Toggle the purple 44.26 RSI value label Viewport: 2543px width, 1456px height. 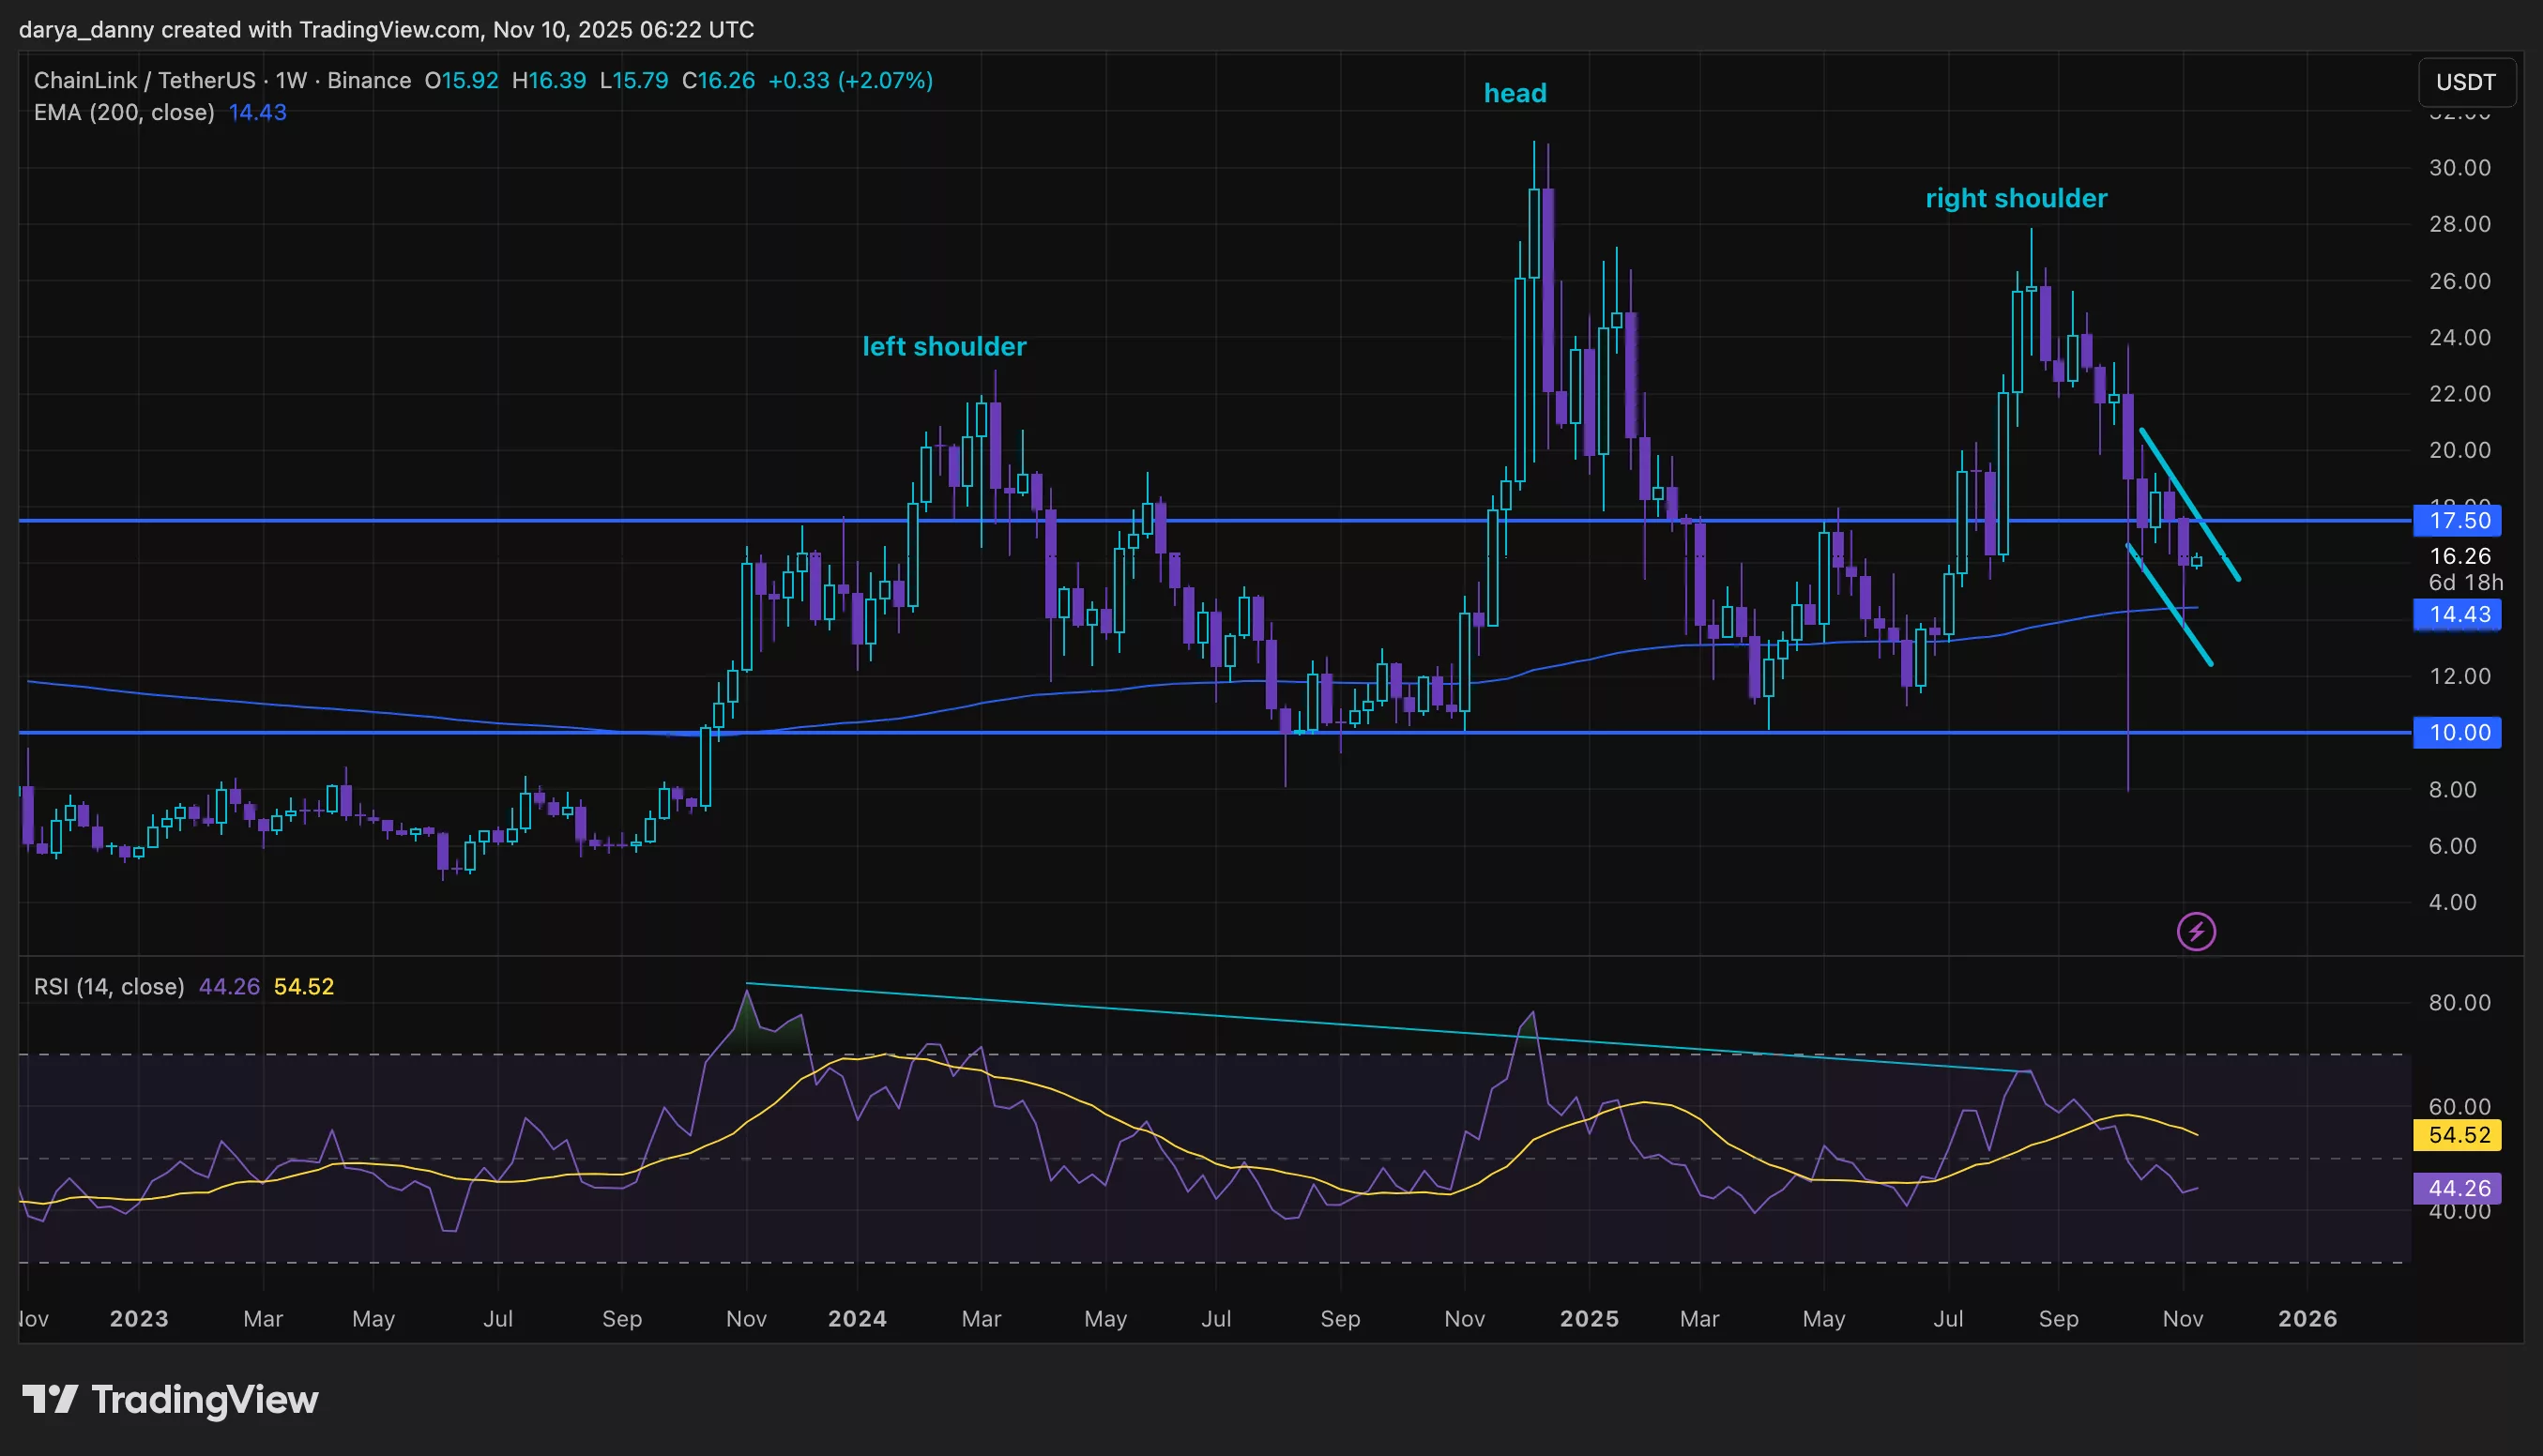[x=2458, y=1188]
